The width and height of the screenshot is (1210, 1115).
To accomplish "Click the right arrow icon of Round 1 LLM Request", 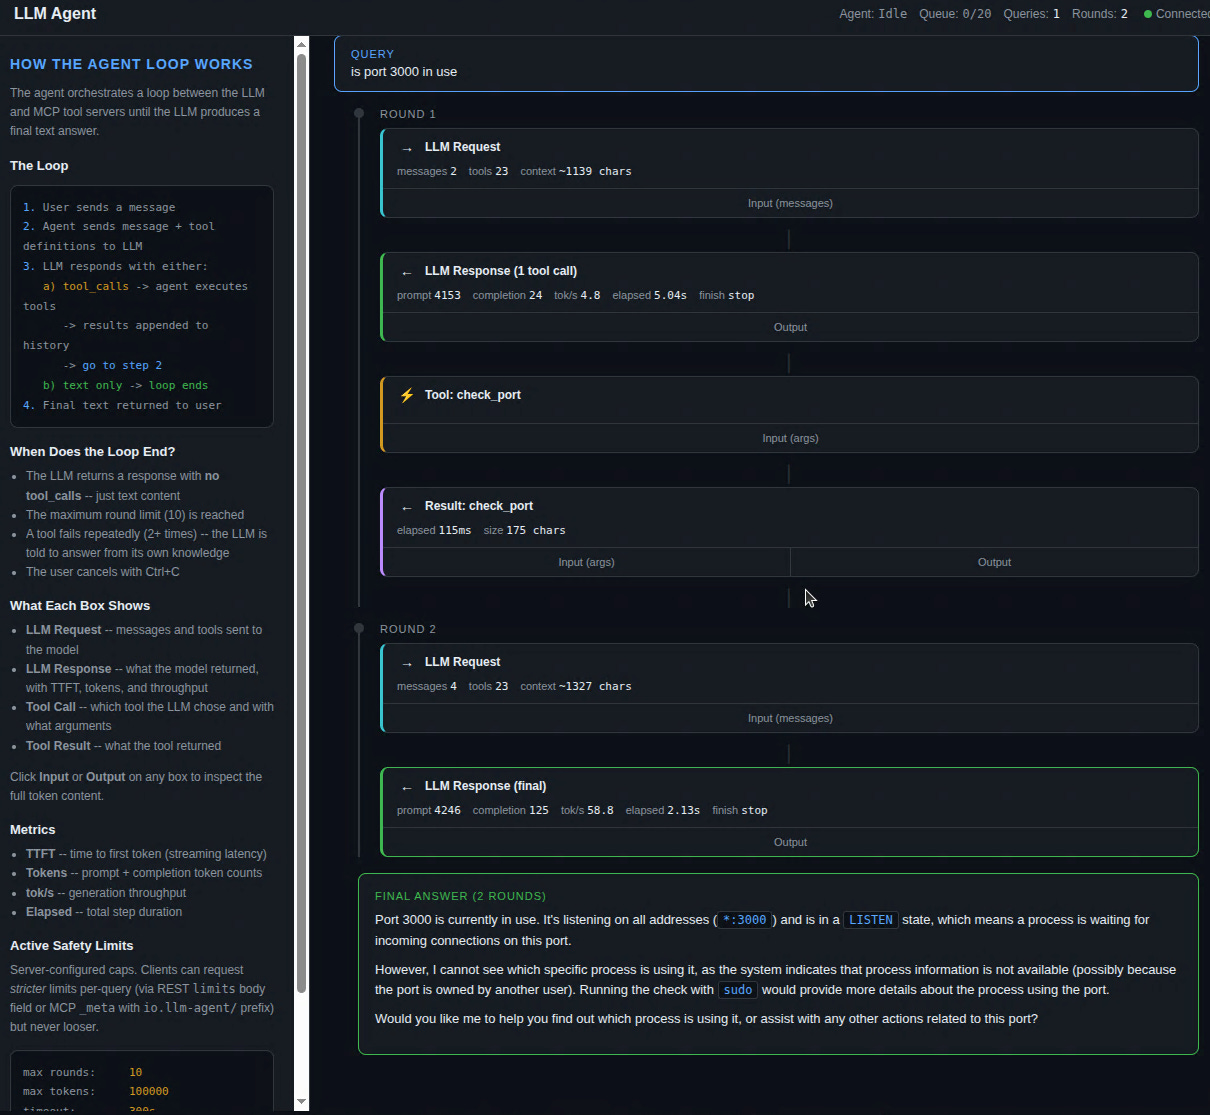I will (407, 148).
